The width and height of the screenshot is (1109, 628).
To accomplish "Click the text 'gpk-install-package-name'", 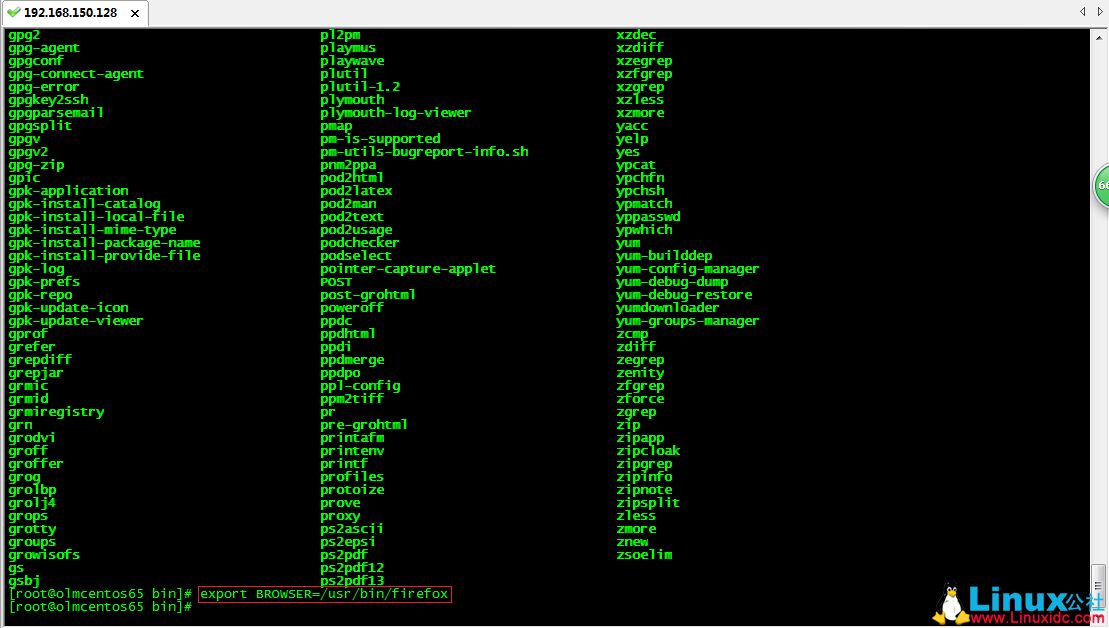I will click(104, 243).
